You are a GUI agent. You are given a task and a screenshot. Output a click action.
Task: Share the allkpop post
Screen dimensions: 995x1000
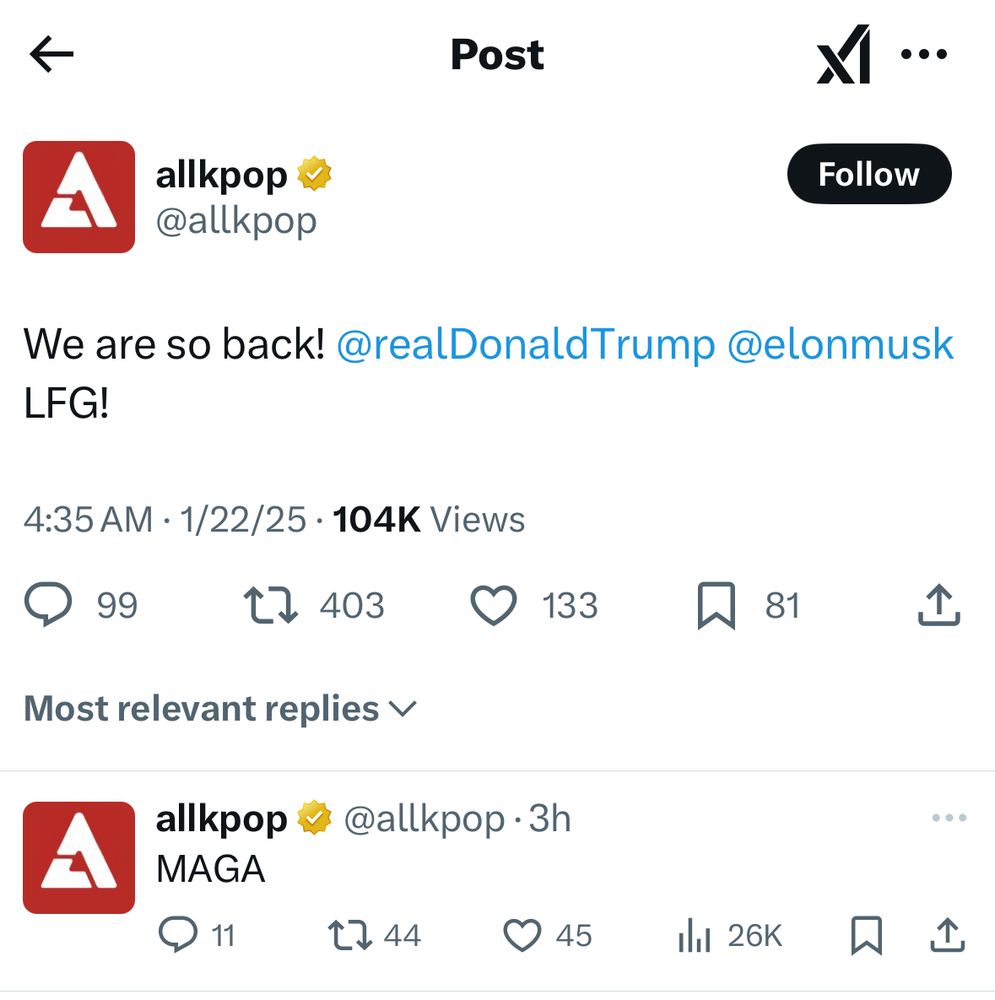938,605
